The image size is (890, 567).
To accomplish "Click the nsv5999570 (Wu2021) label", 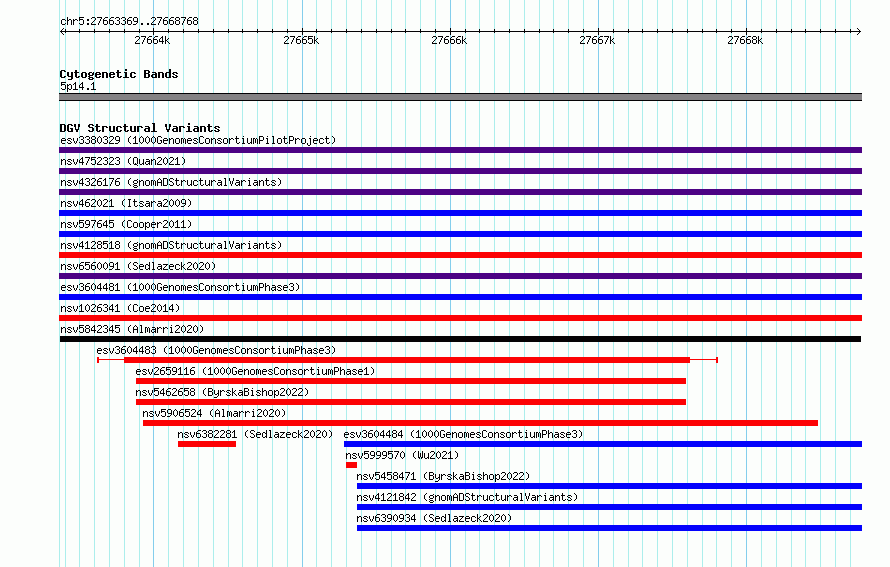I will tap(402, 455).
